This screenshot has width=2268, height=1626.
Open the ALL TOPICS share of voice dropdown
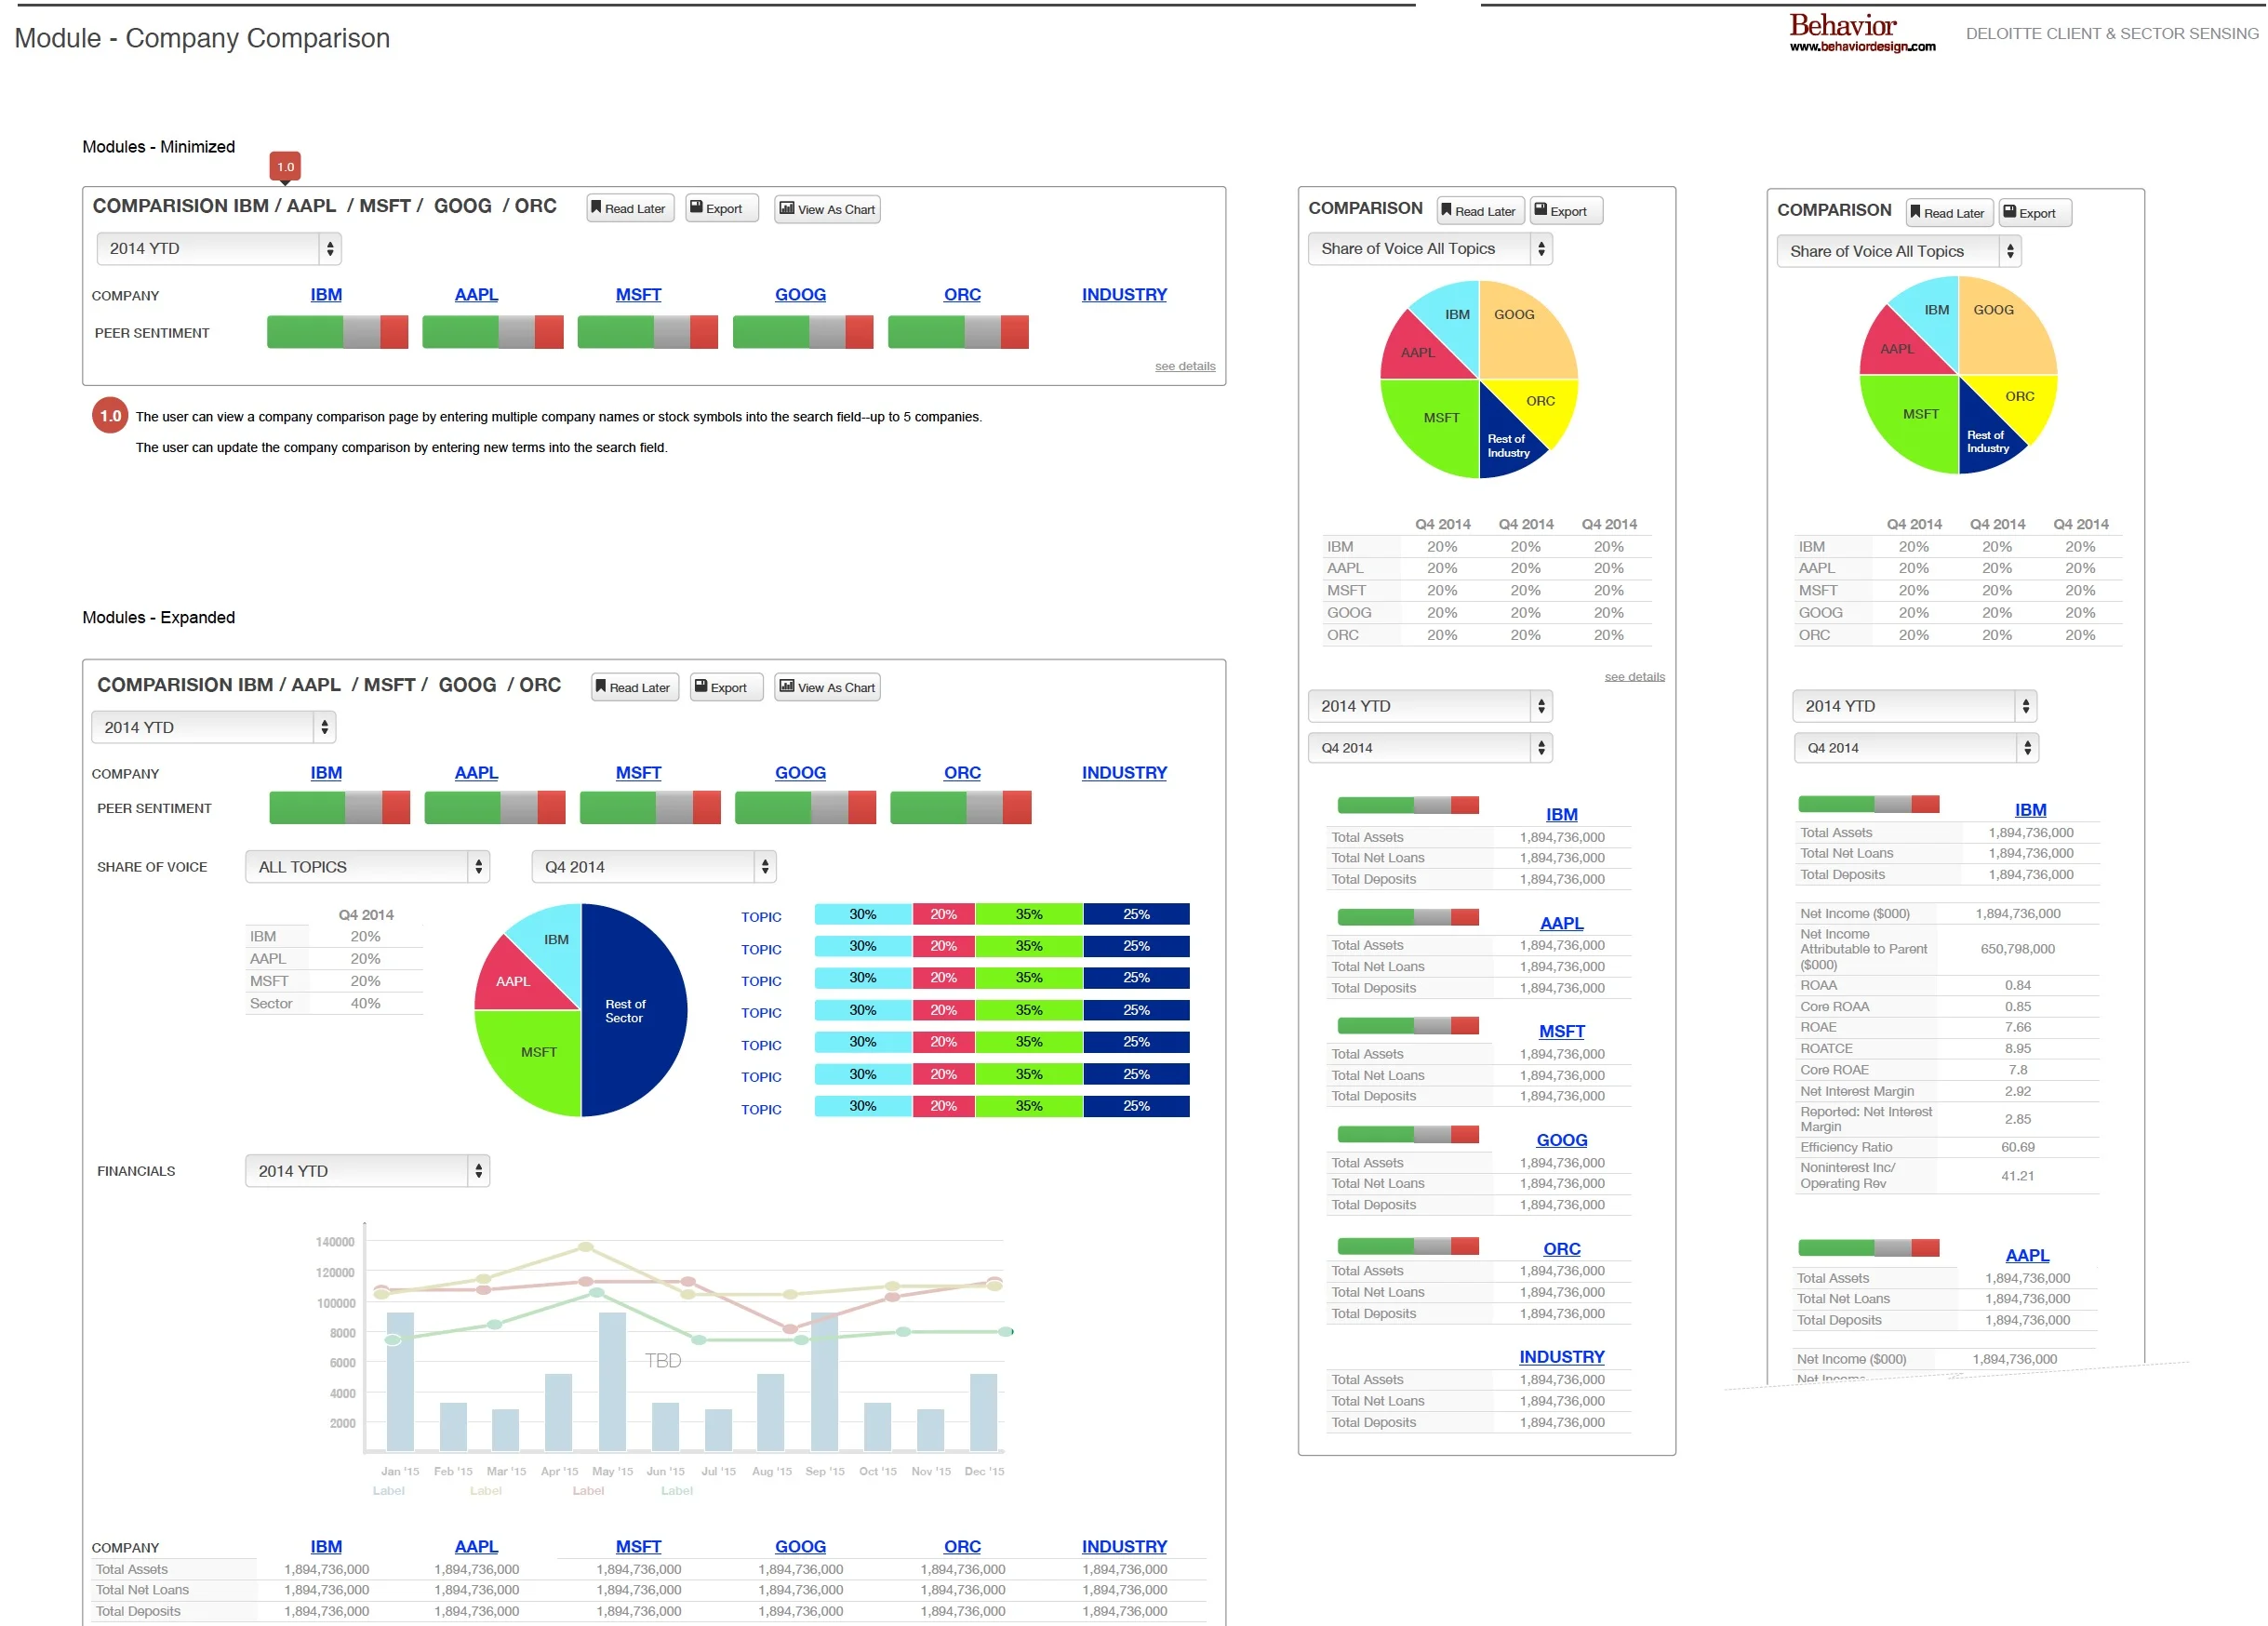click(x=367, y=867)
